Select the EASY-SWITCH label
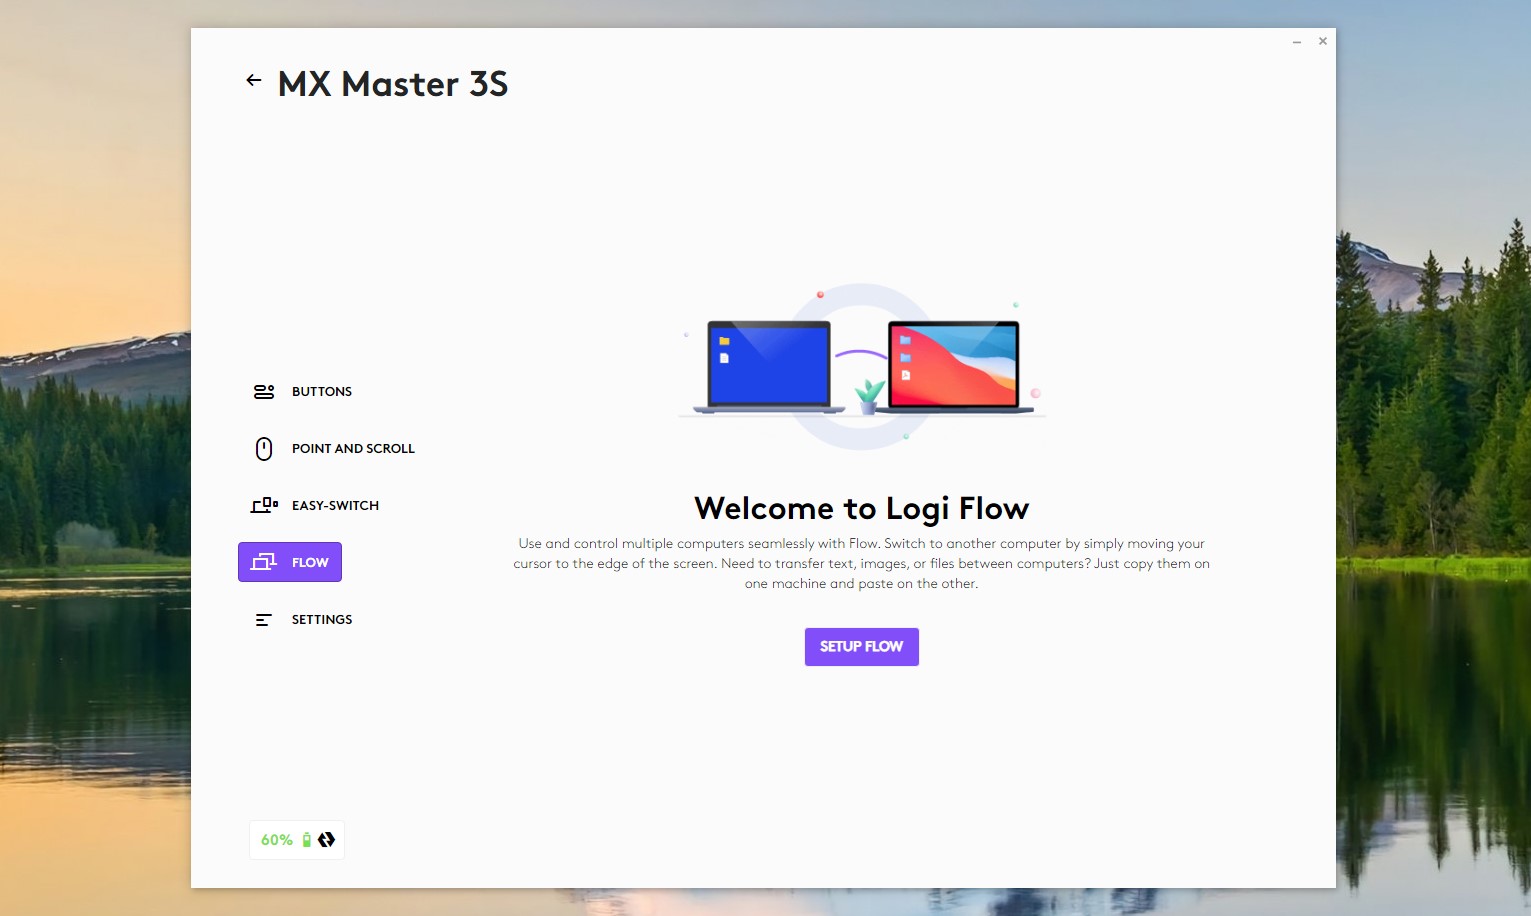The width and height of the screenshot is (1531, 916). click(335, 506)
